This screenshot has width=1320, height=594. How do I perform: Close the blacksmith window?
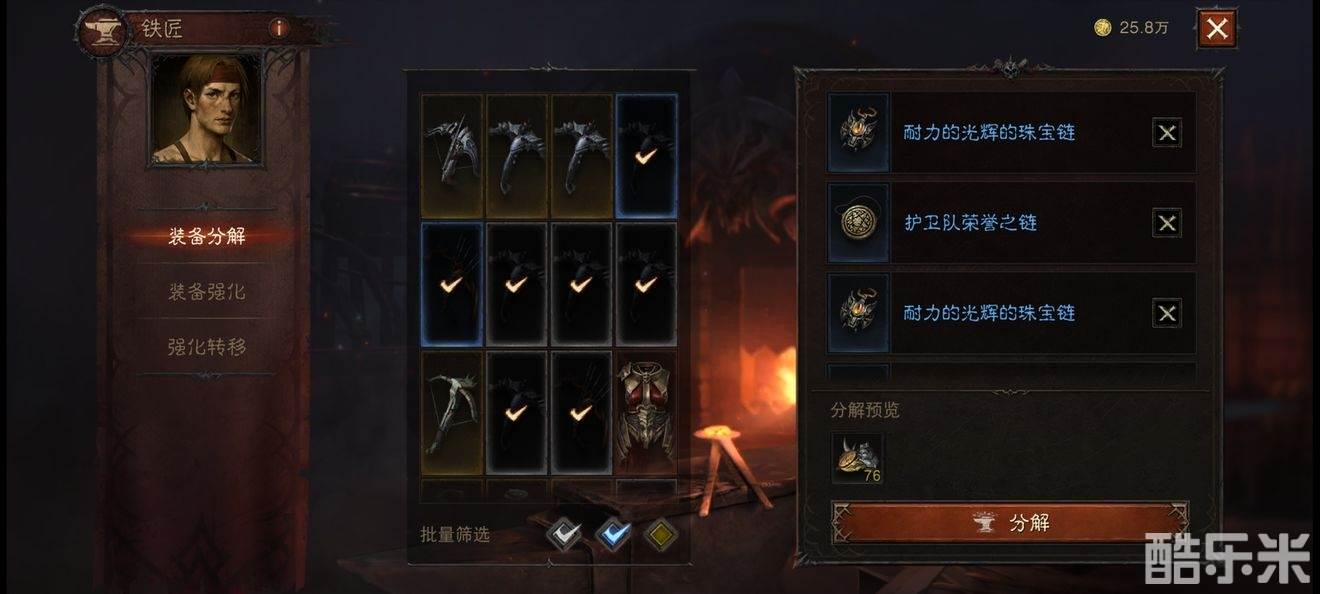pyautogui.click(x=1217, y=29)
